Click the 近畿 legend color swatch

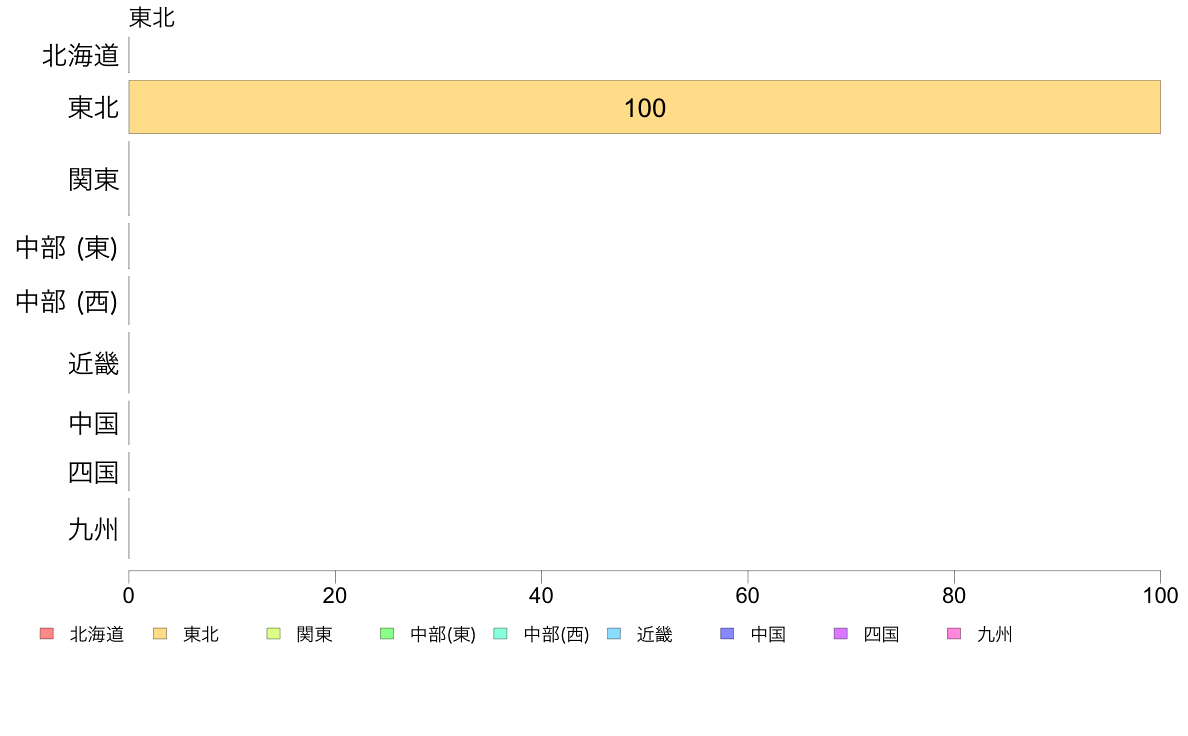tap(614, 634)
